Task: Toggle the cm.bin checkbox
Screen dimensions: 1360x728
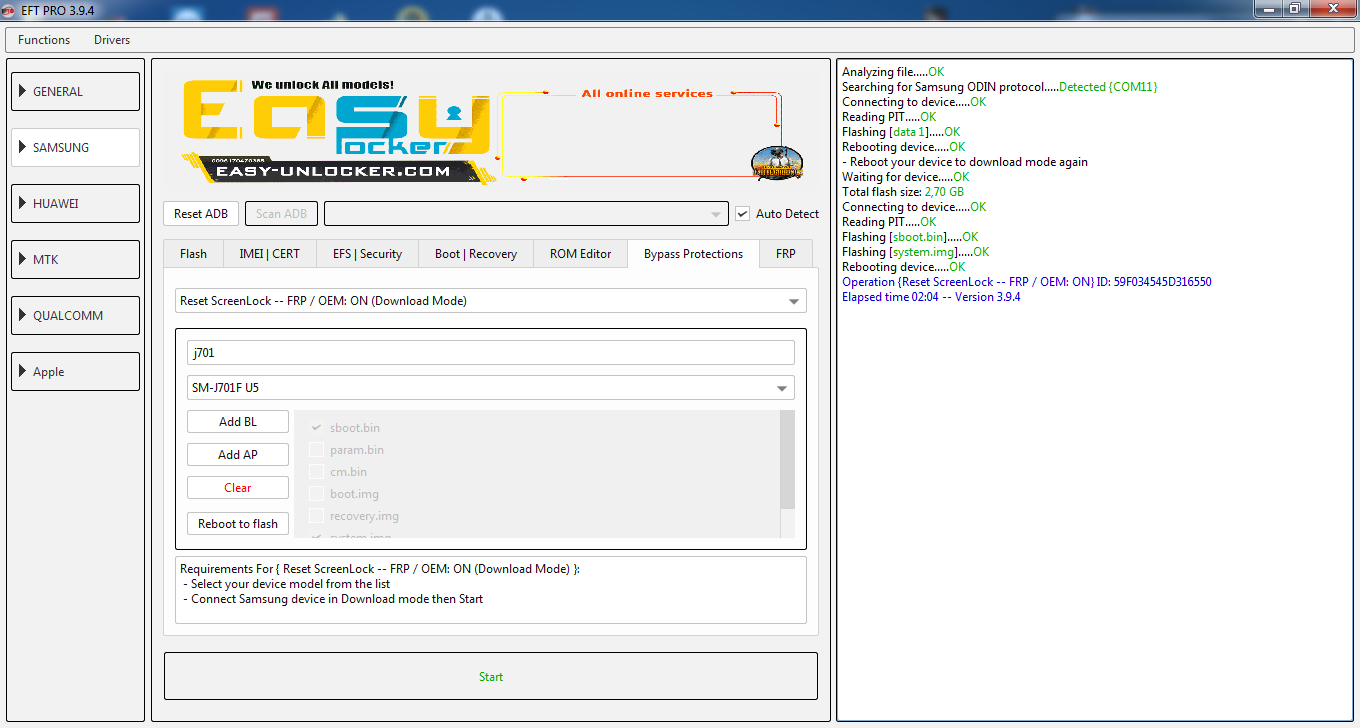Action: tap(316, 472)
